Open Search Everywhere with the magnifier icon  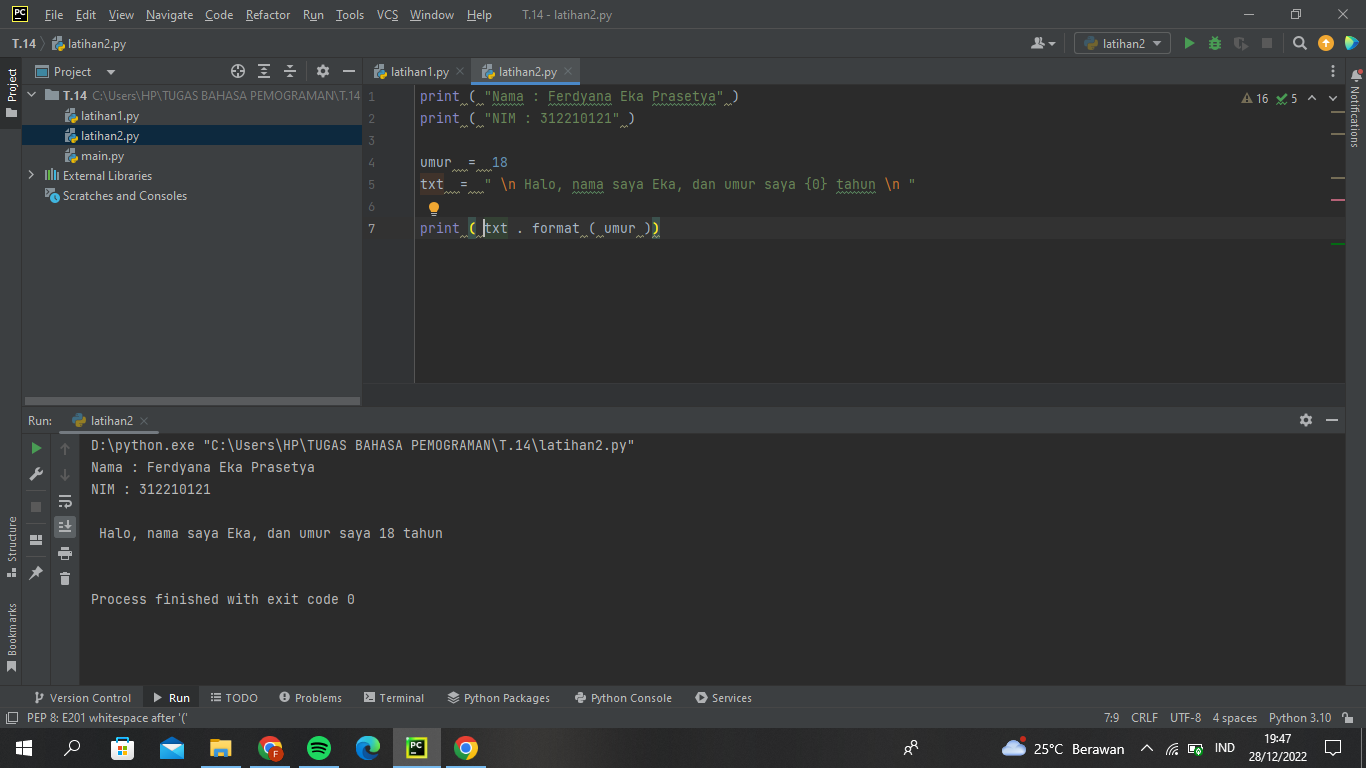pos(1300,43)
